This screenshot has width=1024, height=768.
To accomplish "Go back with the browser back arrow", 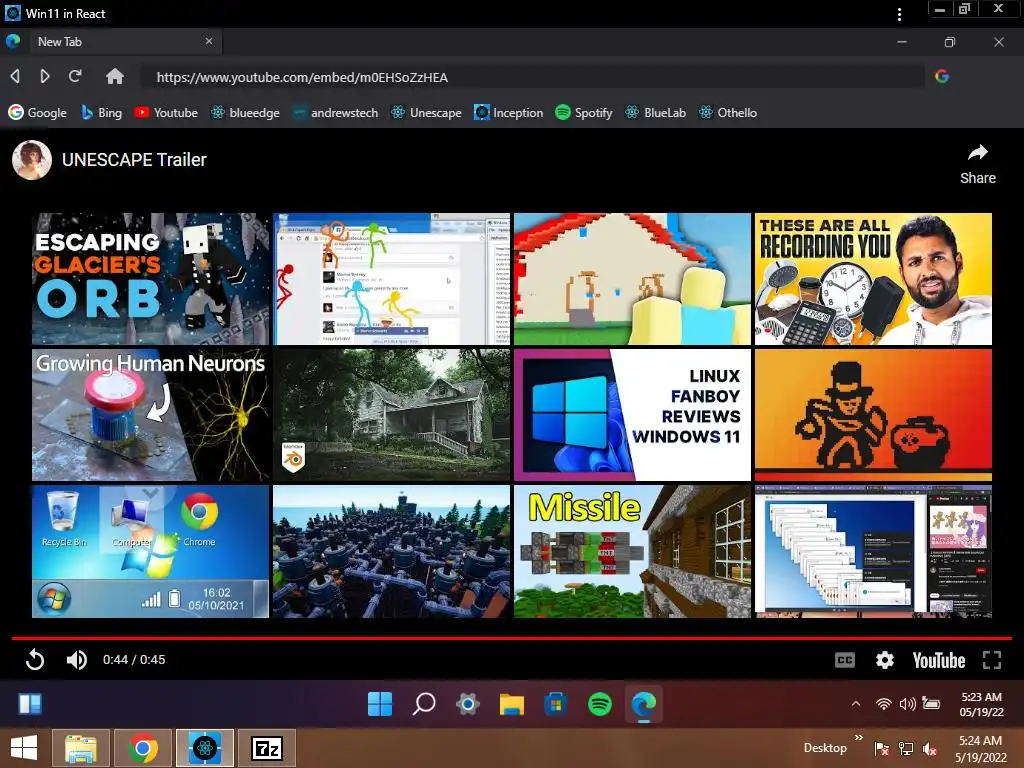I will [15, 76].
